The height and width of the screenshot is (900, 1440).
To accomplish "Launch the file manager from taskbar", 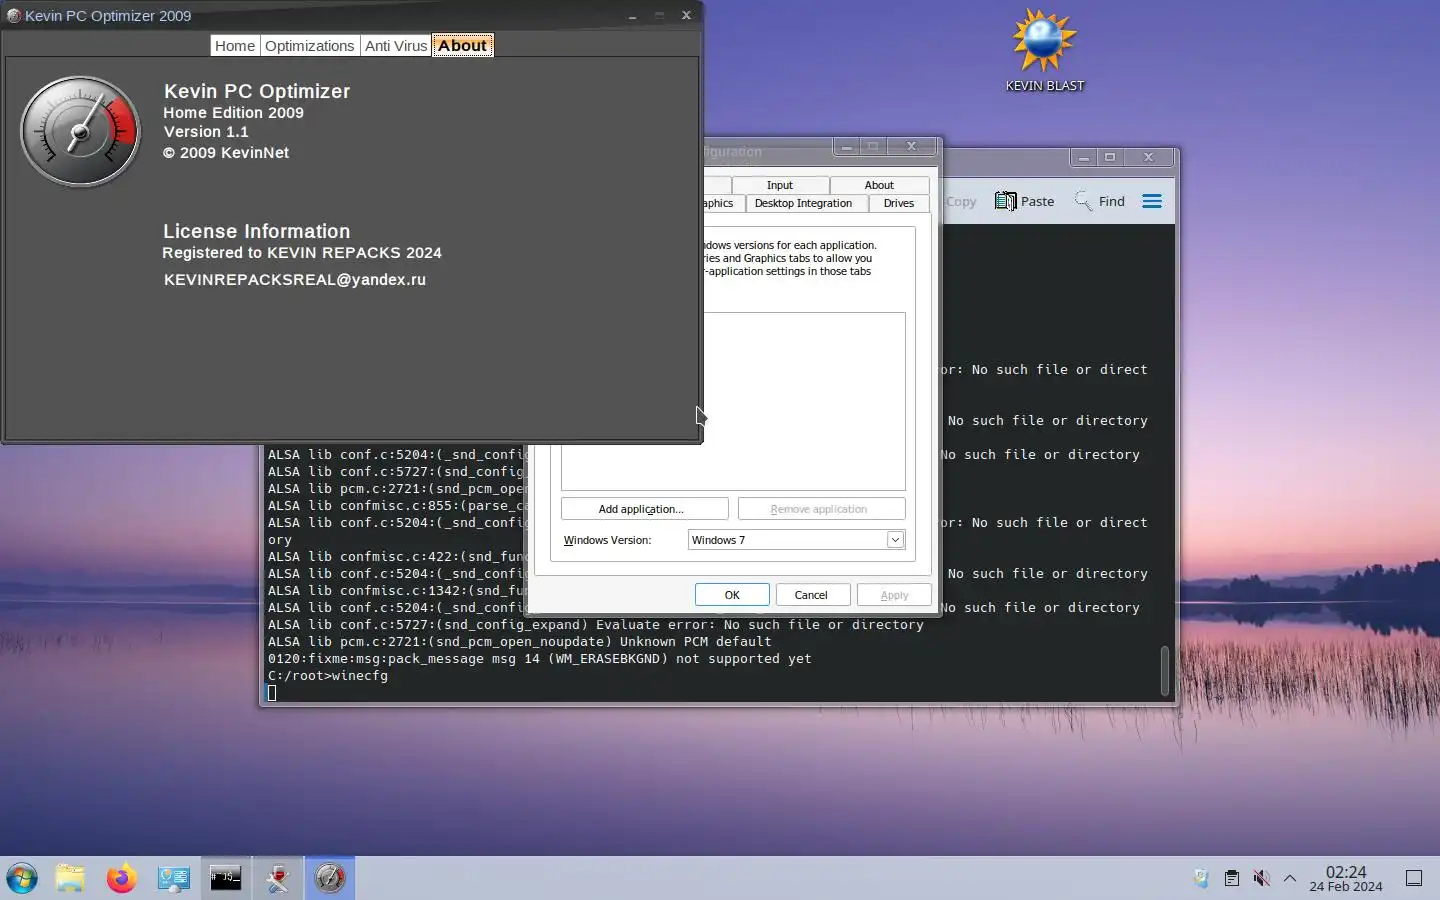I will coord(70,879).
